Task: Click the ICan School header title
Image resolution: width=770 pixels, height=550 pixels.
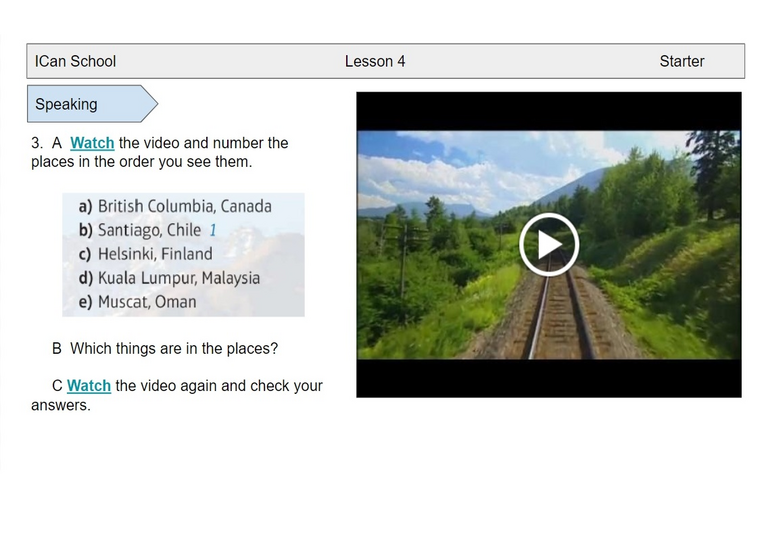Action: [x=75, y=61]
